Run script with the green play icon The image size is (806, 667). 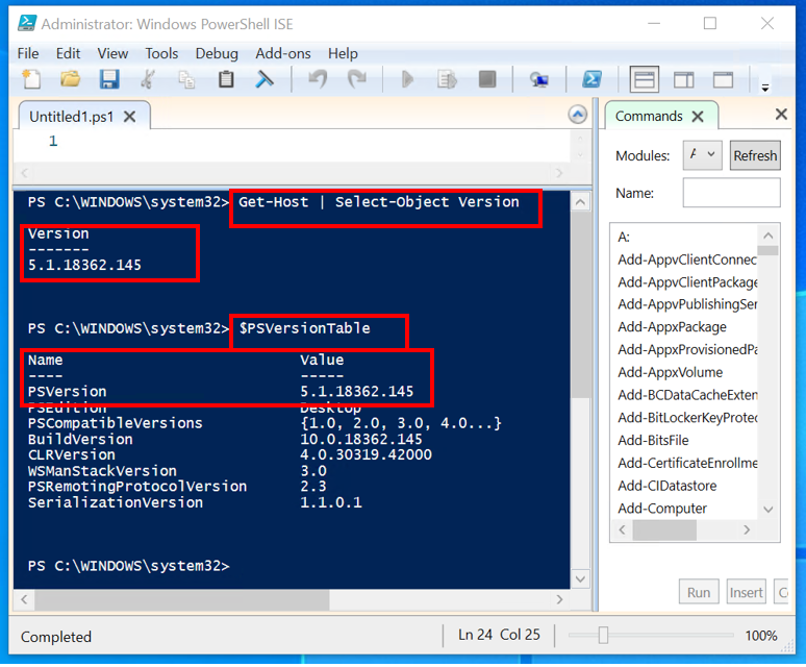408,80
